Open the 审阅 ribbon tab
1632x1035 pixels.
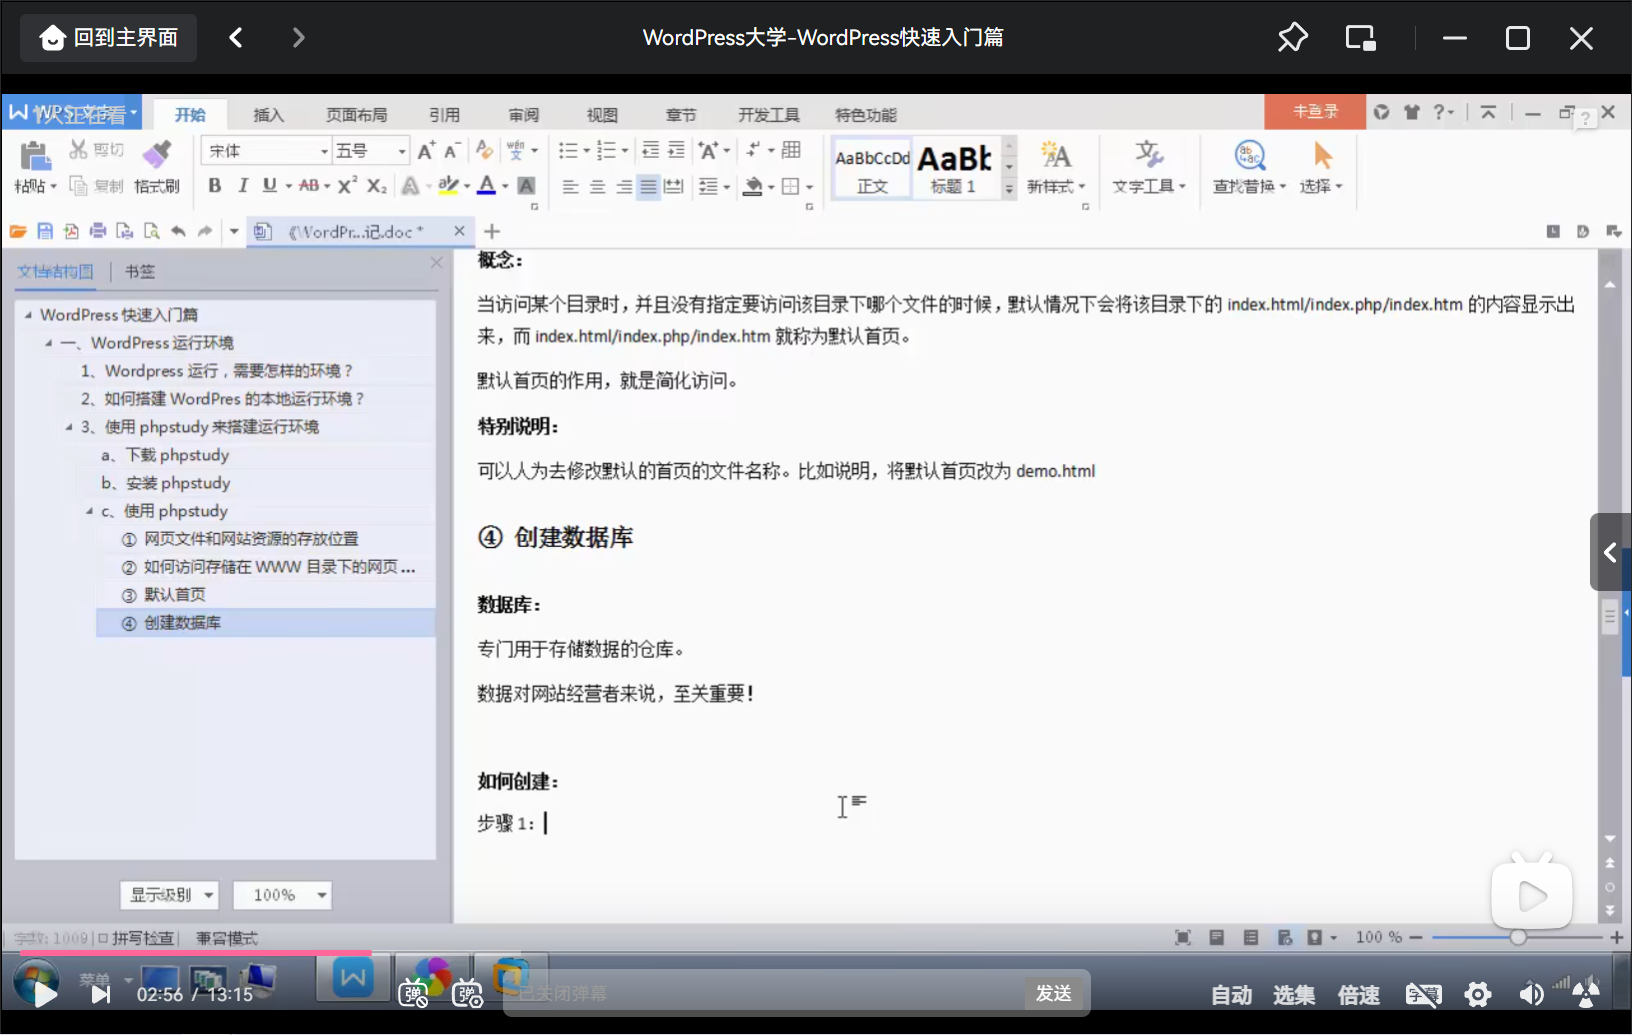click(x=523, y=115)
